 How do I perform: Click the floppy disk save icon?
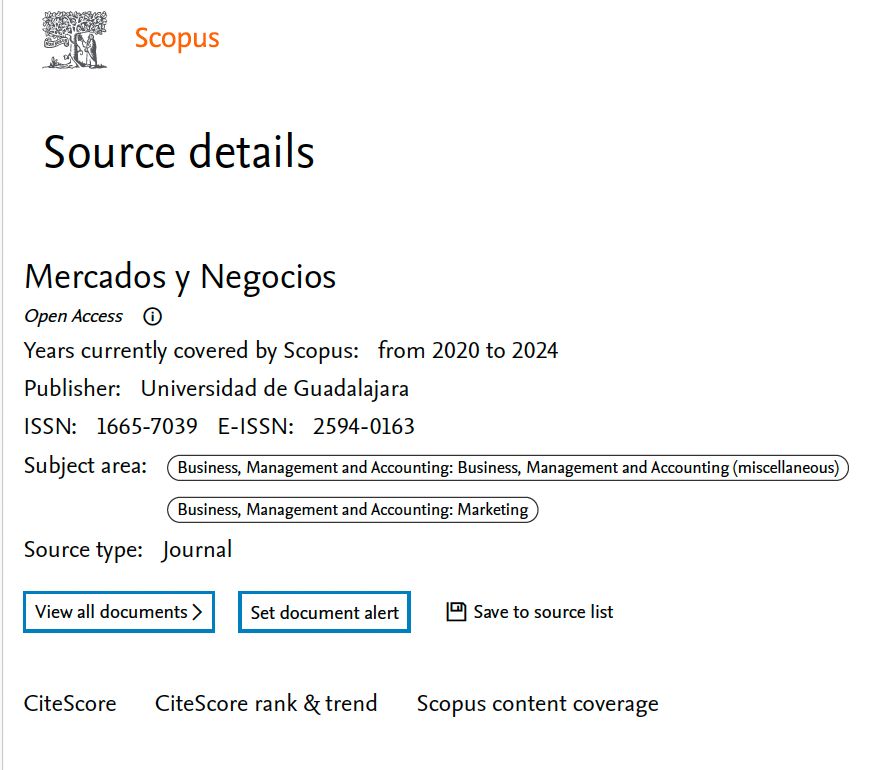point(456,612)
